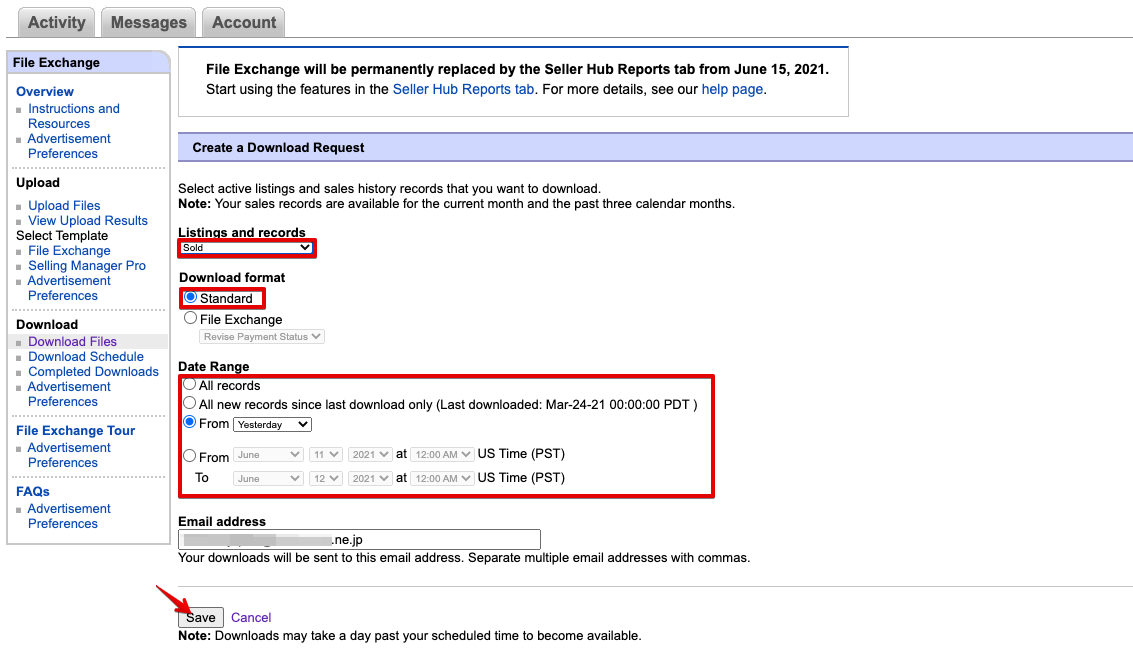Image resolution: width=1133 pixels, height=654 pixels.
Task: View Completed Downloads
Action: [93, 372]
